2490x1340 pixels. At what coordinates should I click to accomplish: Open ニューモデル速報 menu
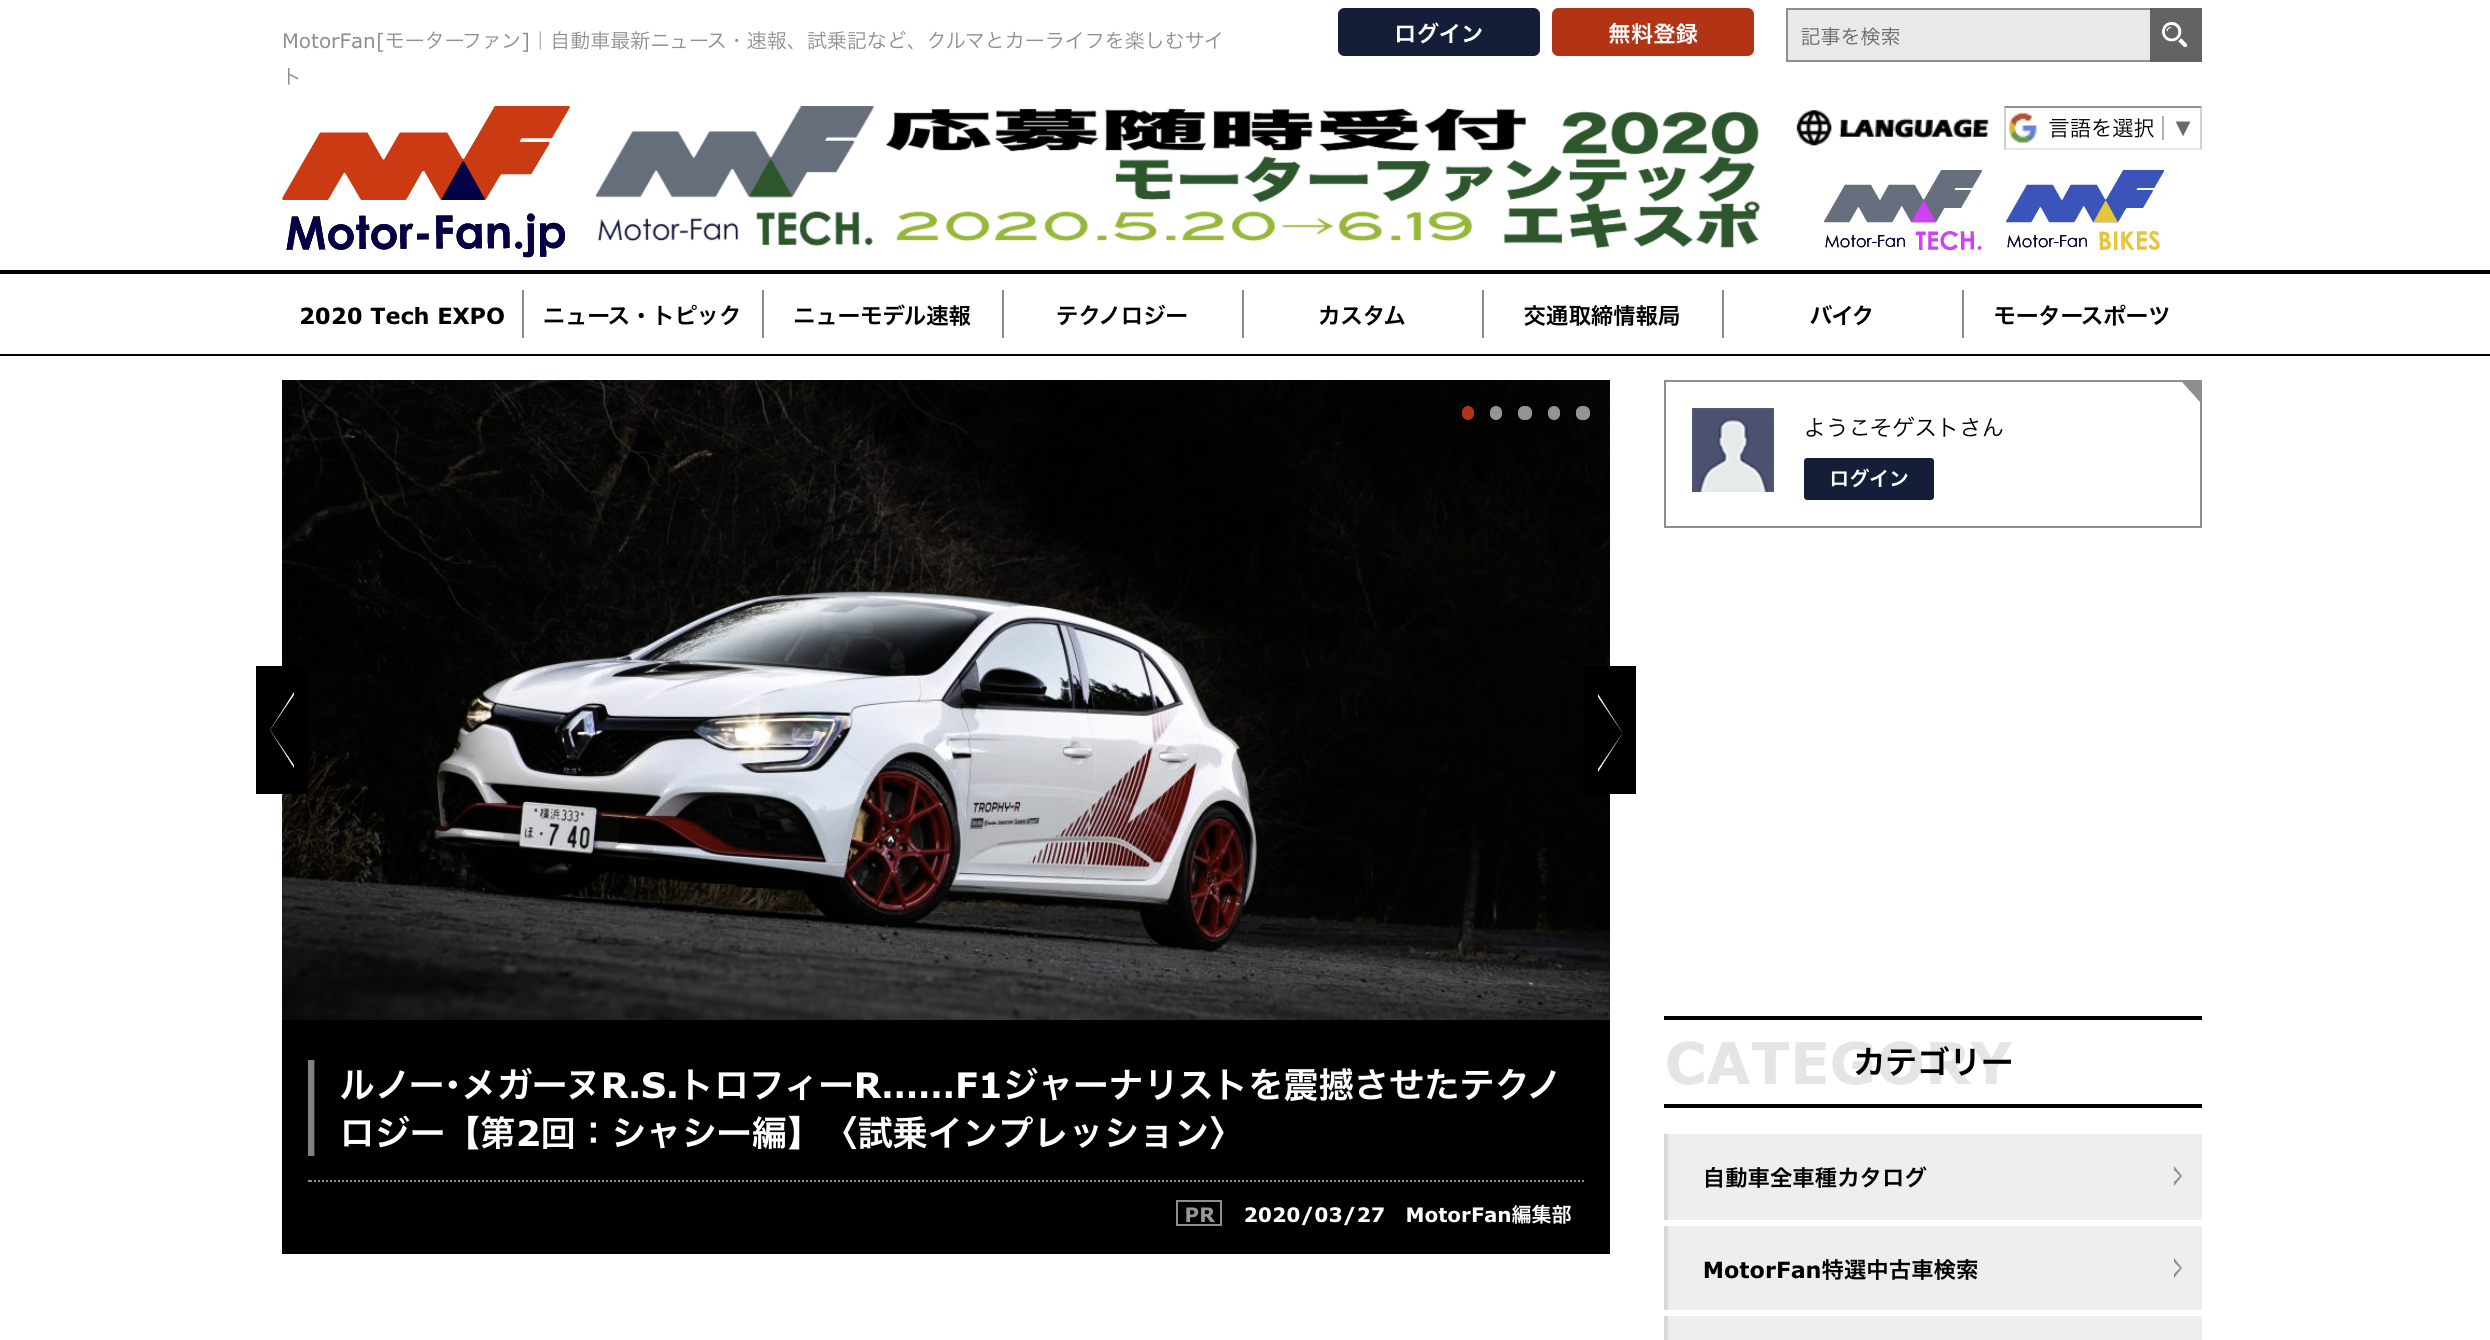[x=882, y=315]
